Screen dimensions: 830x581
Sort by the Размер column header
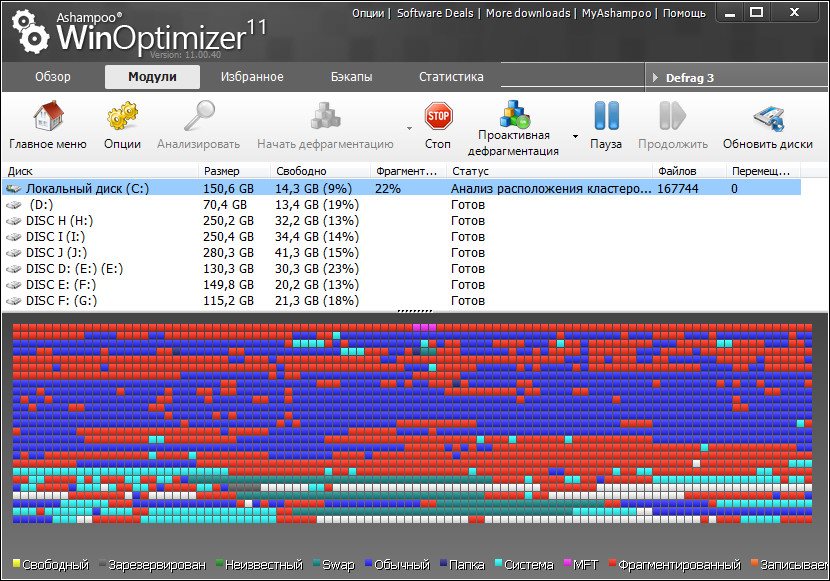point(234,171)
